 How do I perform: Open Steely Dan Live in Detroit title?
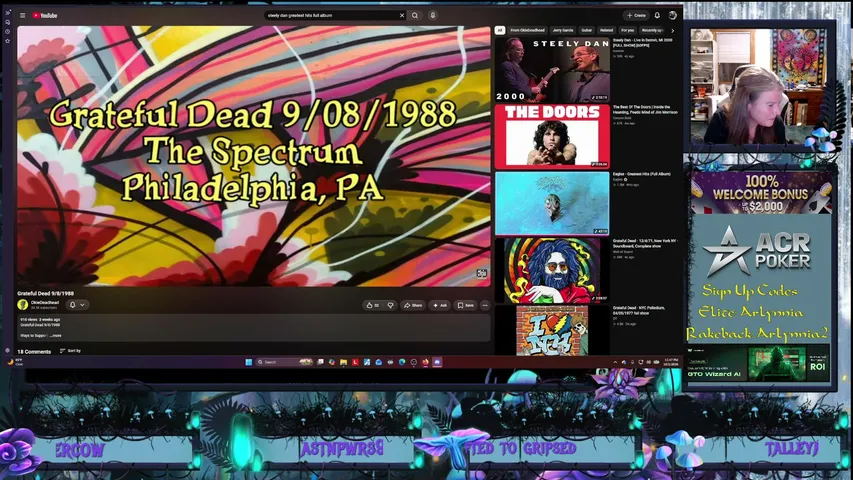click(642, 42)
